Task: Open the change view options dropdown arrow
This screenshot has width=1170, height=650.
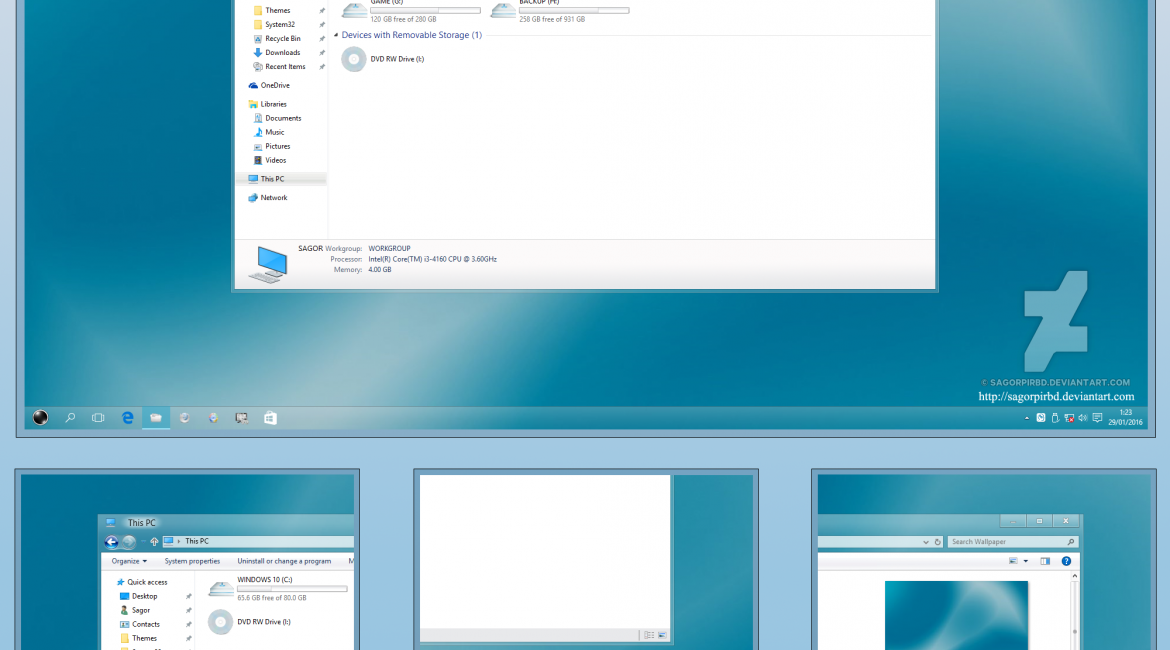Action: (x=1026, y=561)
